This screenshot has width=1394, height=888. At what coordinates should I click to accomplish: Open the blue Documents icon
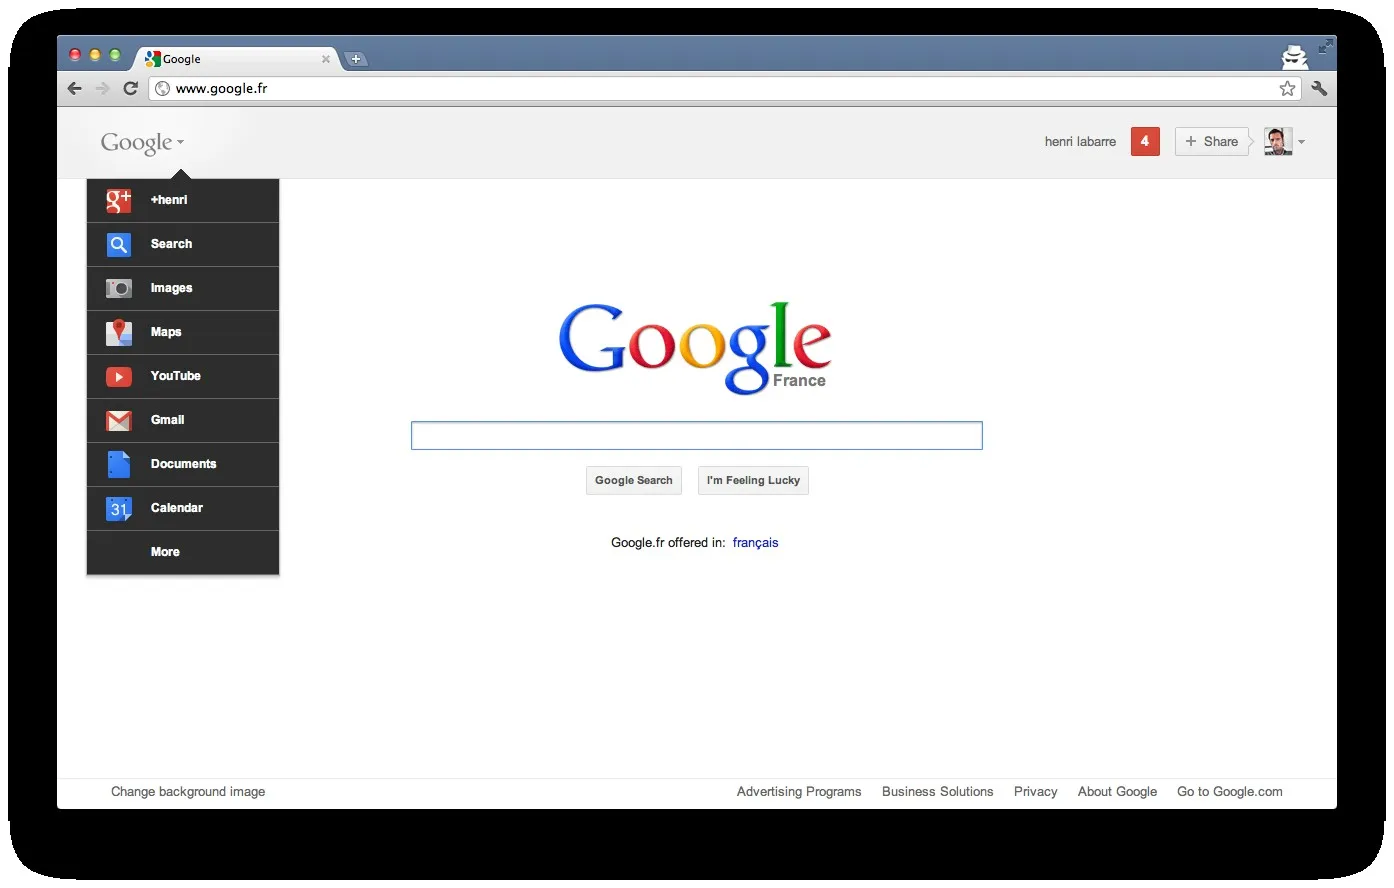pos(119,464)
